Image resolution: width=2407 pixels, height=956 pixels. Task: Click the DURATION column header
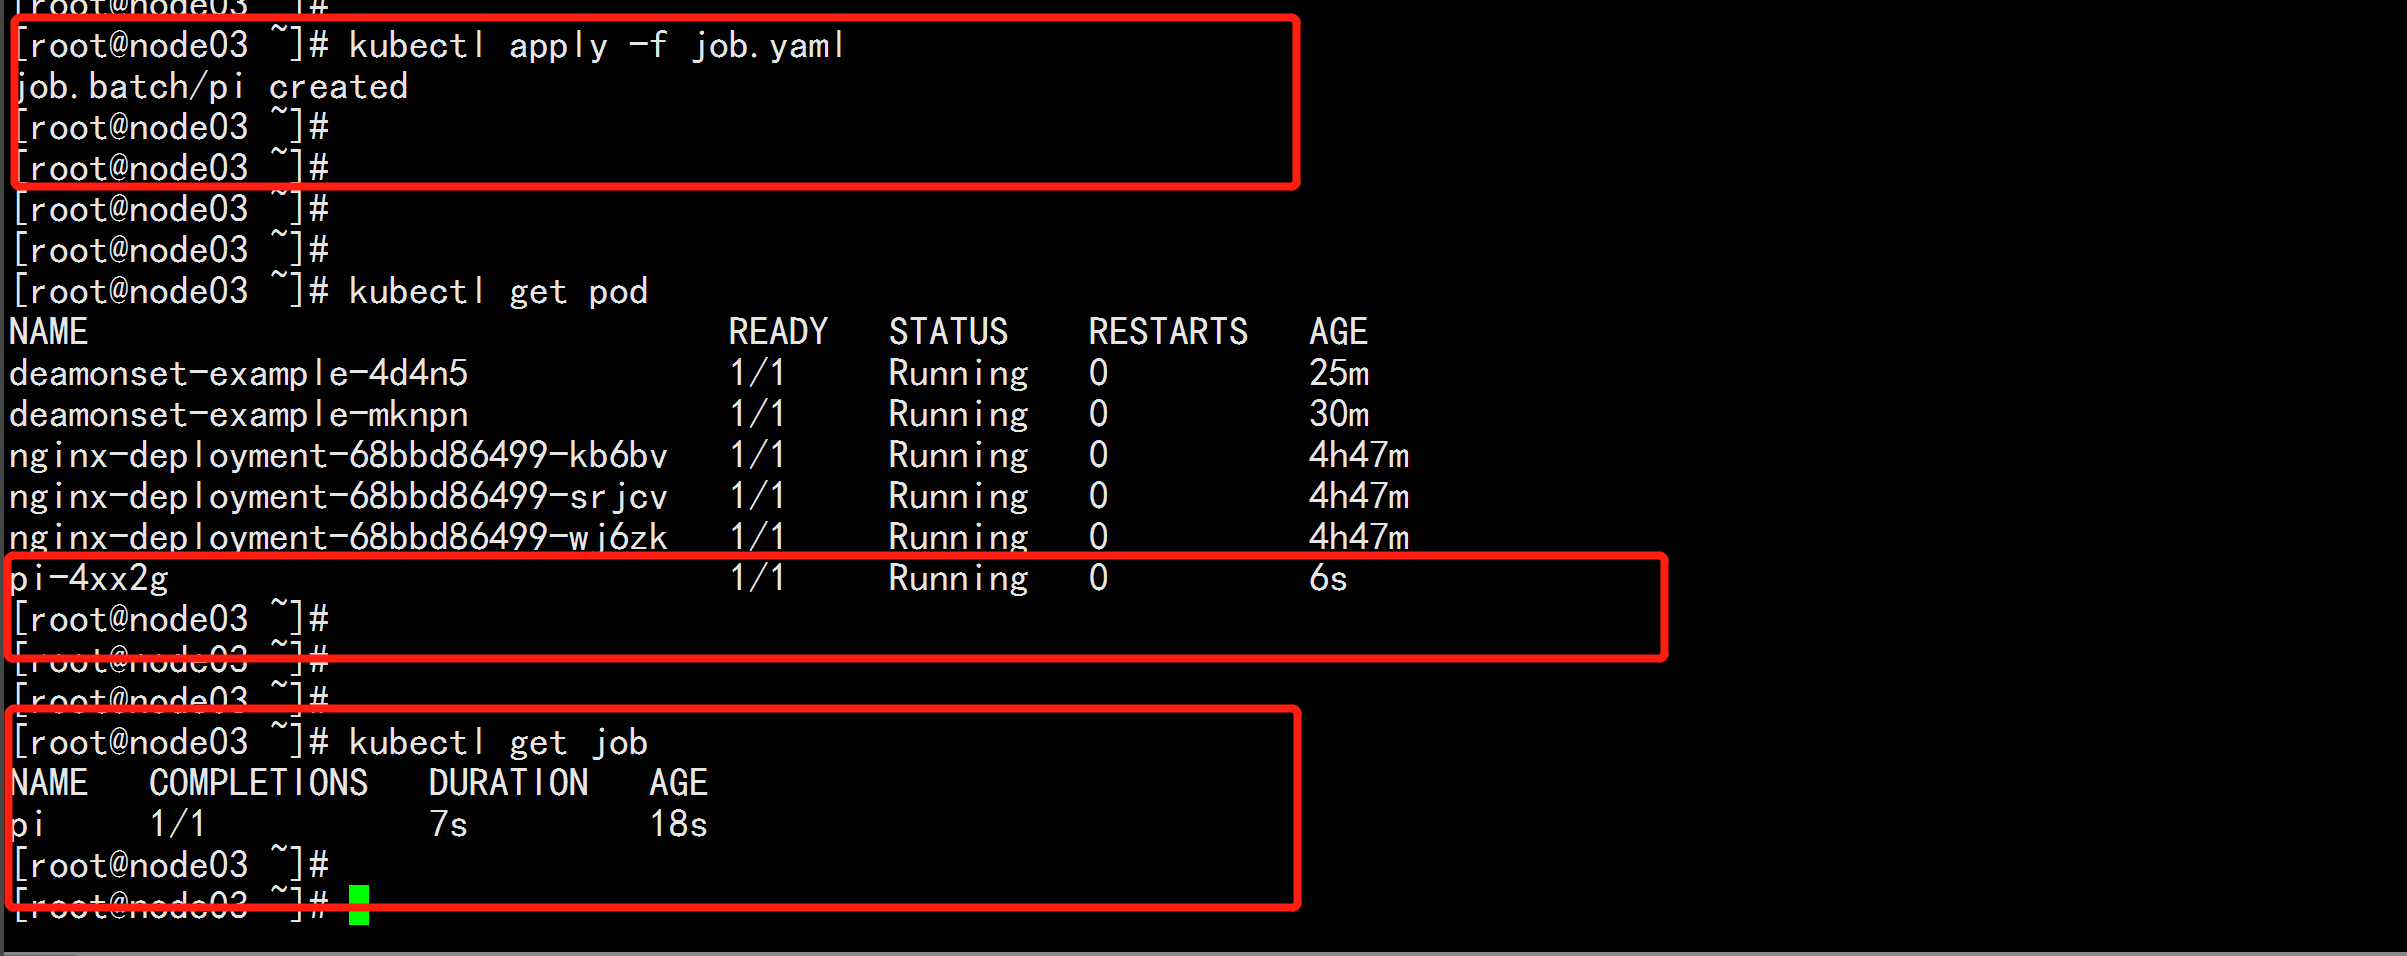[x=508, y=783]
